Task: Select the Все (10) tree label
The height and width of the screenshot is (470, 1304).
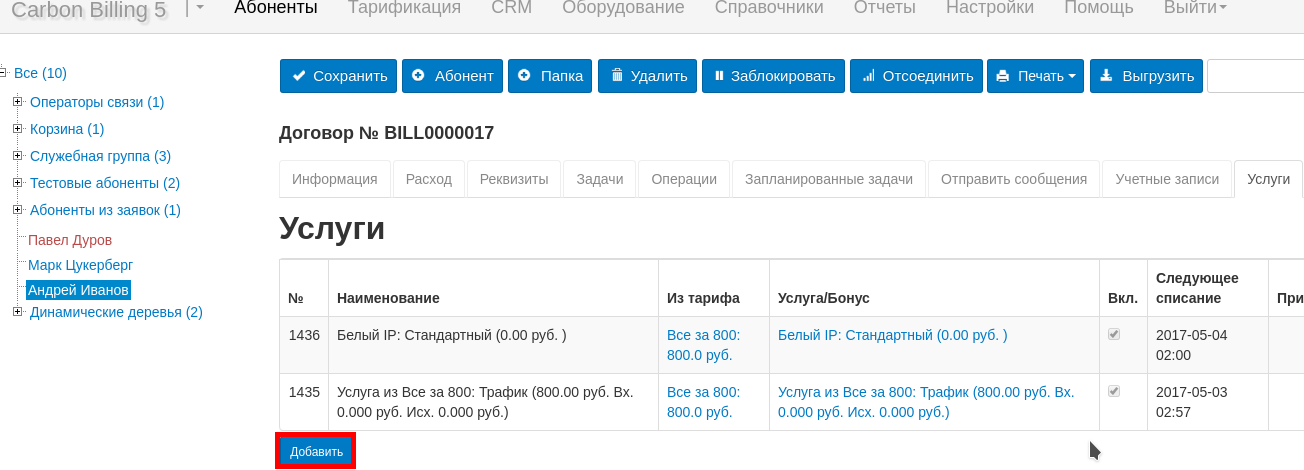Action: pyautogui.click(x=40, y=73)
